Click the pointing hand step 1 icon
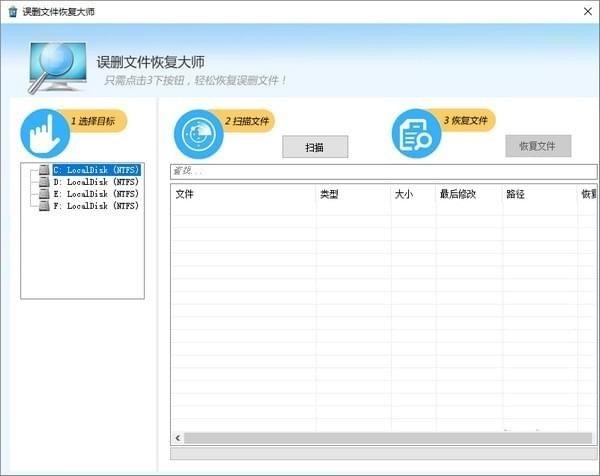The image size is (600, 476). [x=45, y=134]
